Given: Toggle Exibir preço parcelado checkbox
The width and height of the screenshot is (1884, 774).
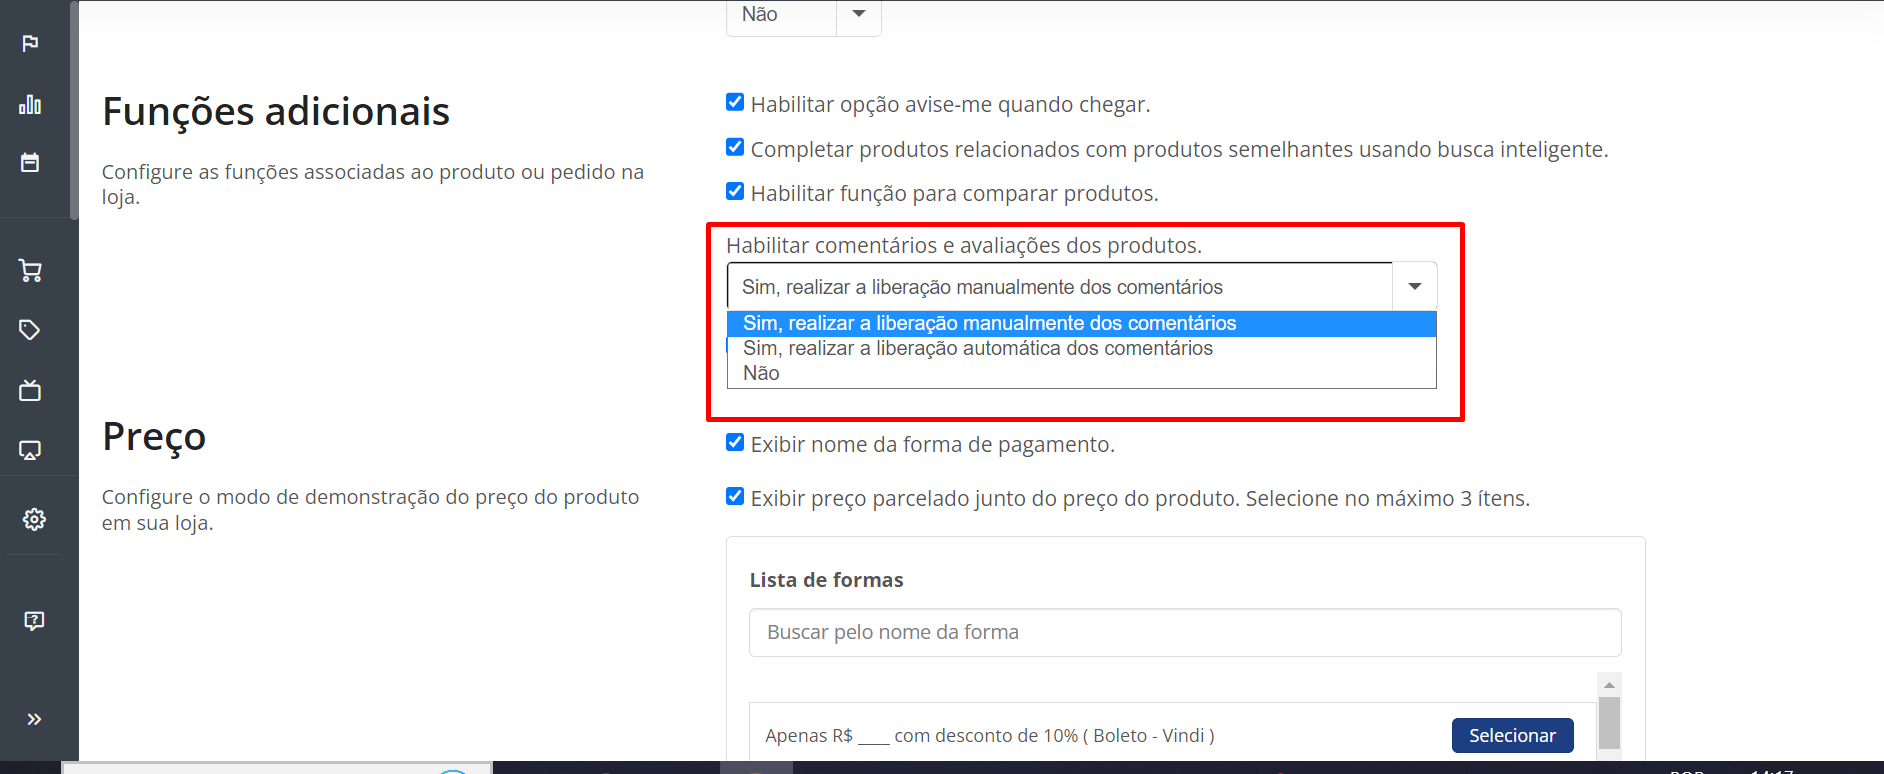Looking at the screenshot, I should point(735,496).
